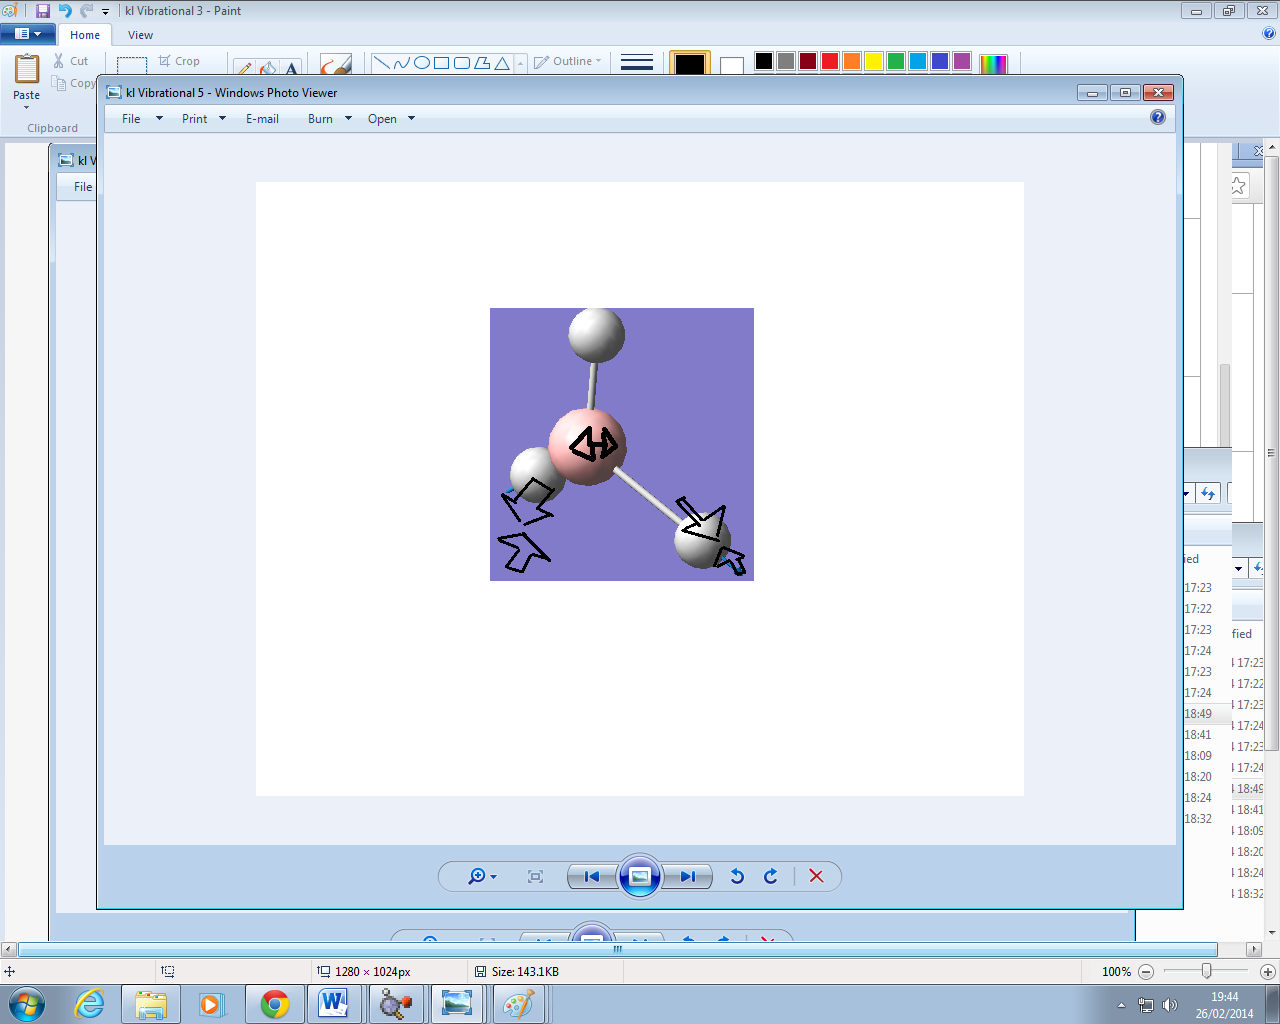Go to the Next photo
The image size is (1280, 1024).
pyautogui.click(x=688, y=877)
